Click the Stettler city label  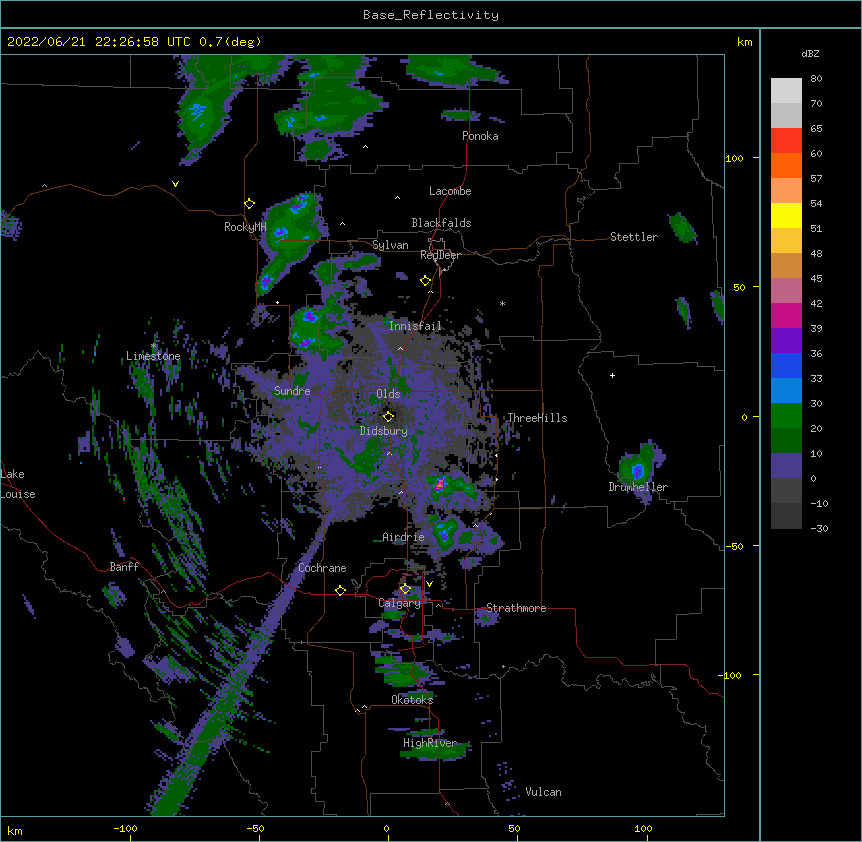pos(634,237)
